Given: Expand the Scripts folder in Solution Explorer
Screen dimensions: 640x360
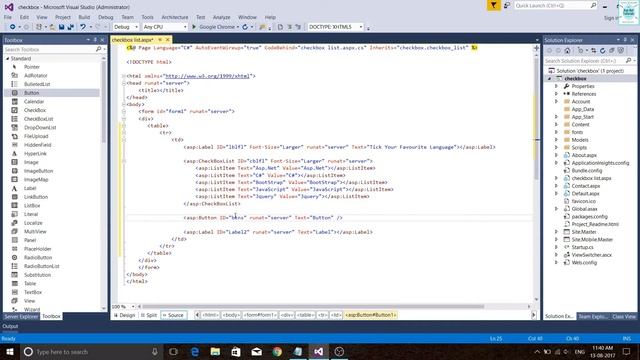Looking at the screenshot, I should [x=556, y=147].
